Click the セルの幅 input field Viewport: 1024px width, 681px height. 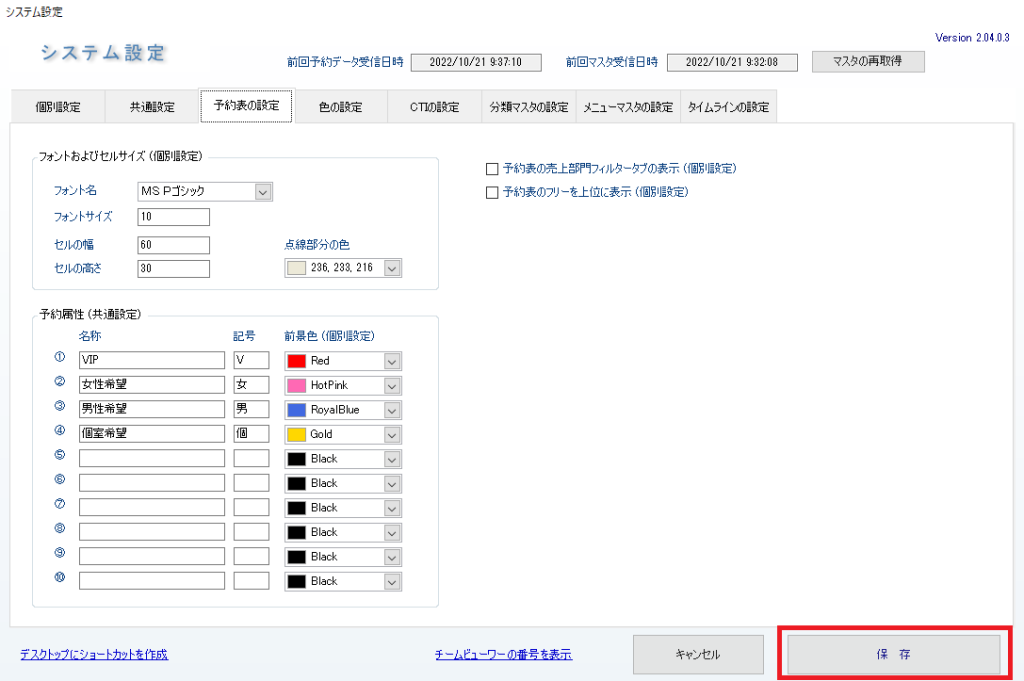pos(173,245)
